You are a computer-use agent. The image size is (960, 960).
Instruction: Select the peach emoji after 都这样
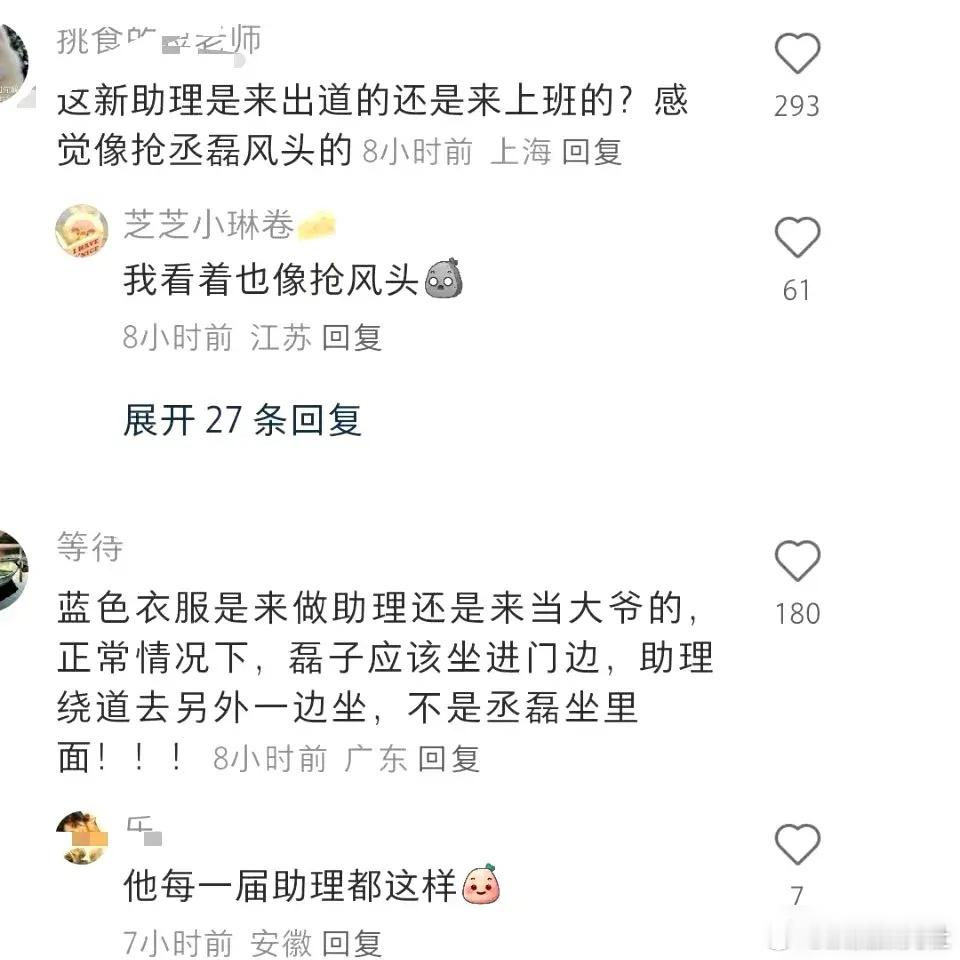[481, 885]
